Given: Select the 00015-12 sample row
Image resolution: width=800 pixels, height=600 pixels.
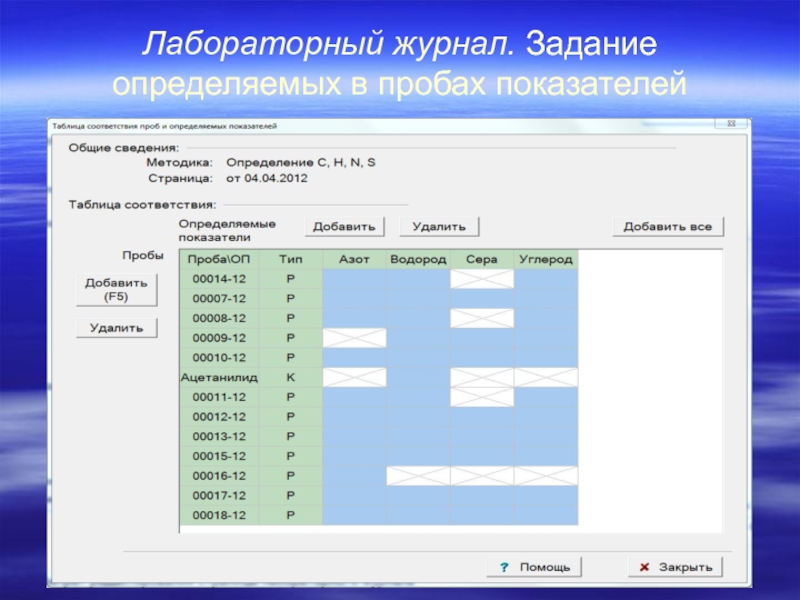Looking at the screenshot, I should pyautogui.click(x=379, y=456).
